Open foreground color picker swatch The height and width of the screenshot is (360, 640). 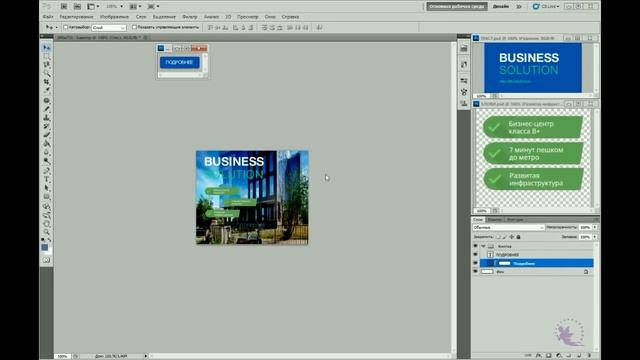[x=44, y=247]
